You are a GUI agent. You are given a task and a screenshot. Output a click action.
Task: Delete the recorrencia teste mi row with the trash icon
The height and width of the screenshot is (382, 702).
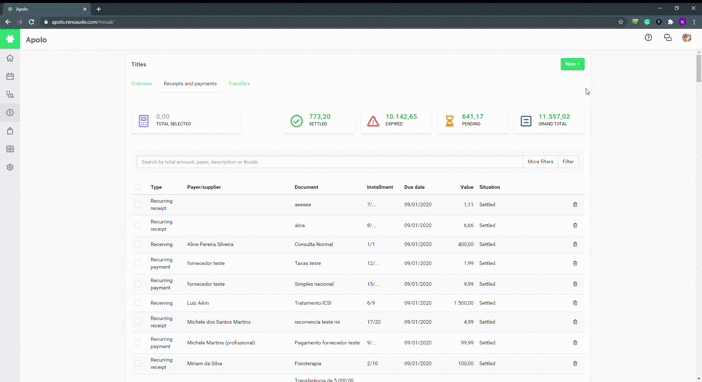575,322
